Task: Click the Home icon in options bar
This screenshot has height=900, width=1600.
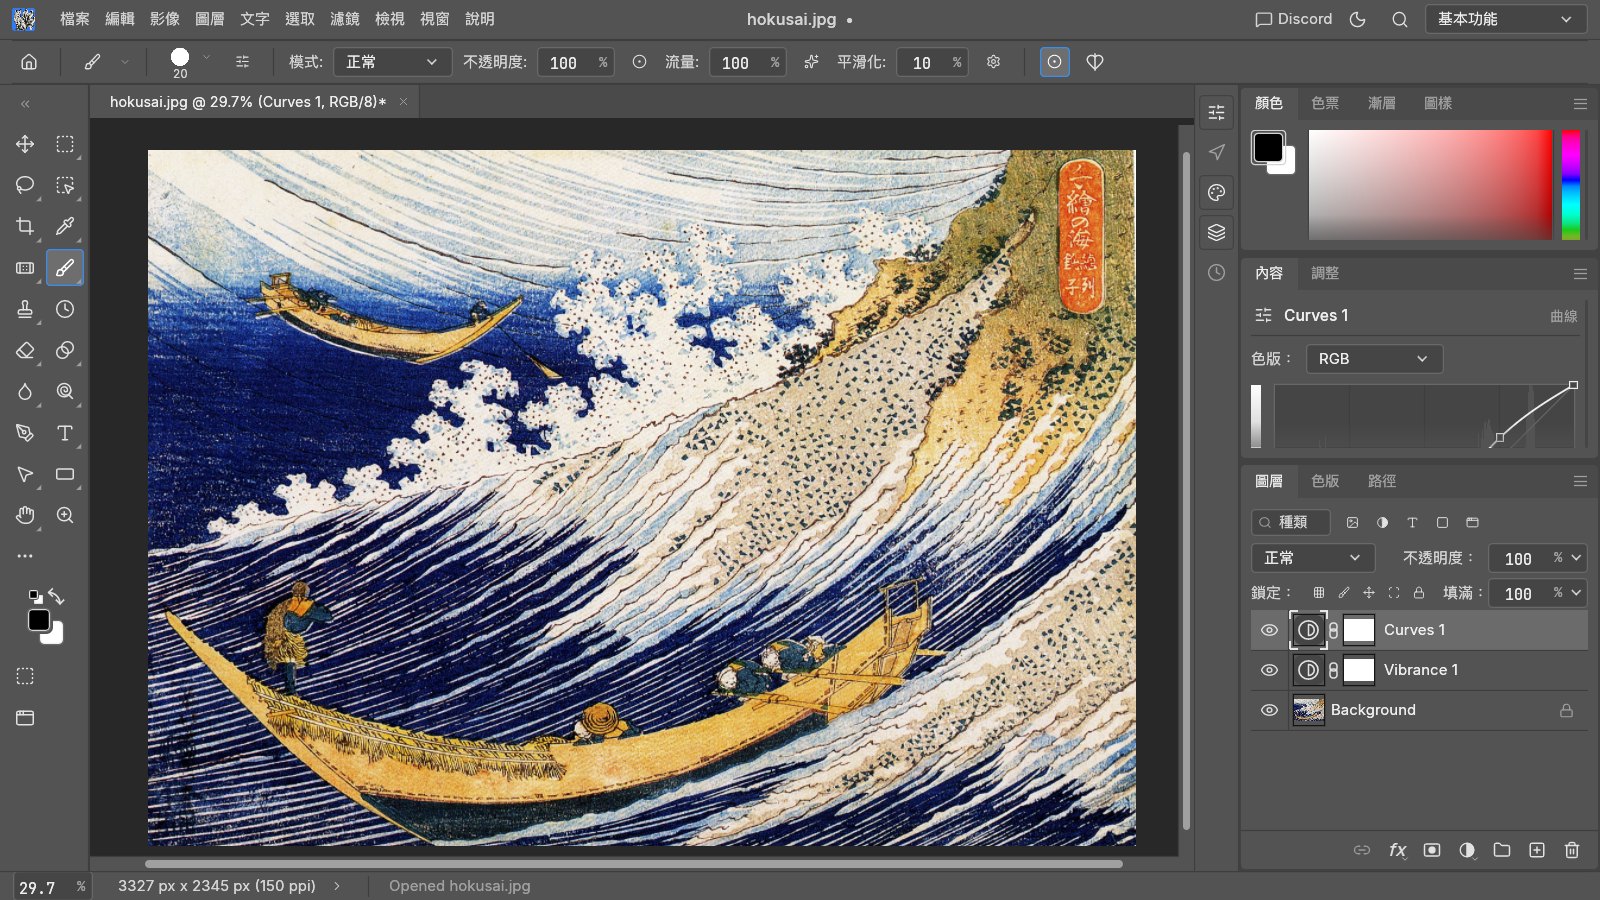Action: pyautogui.click(x=29, y=62)
